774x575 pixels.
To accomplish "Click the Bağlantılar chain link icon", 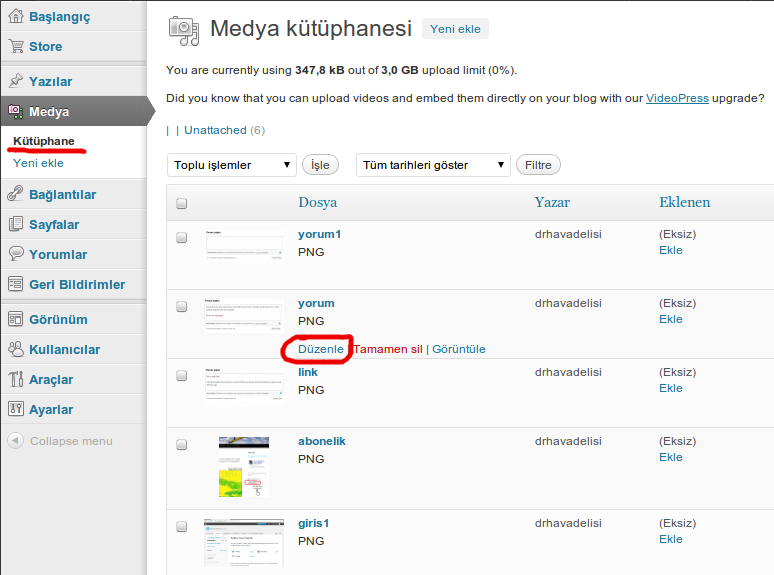I will 15,194.
